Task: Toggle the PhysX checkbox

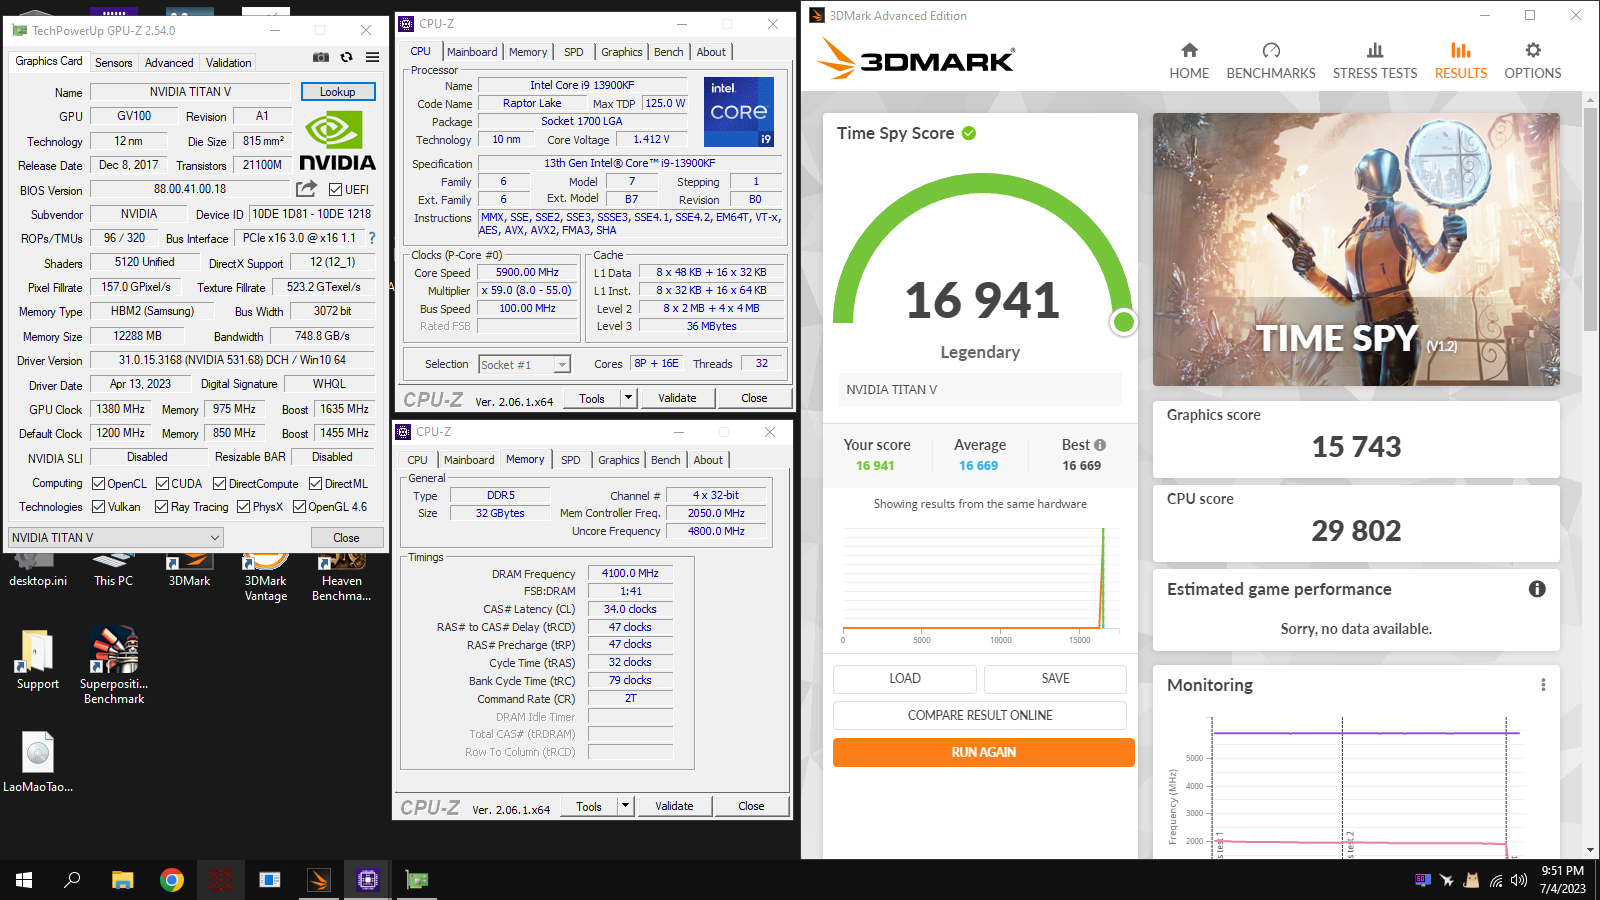Action: (243, 507)
